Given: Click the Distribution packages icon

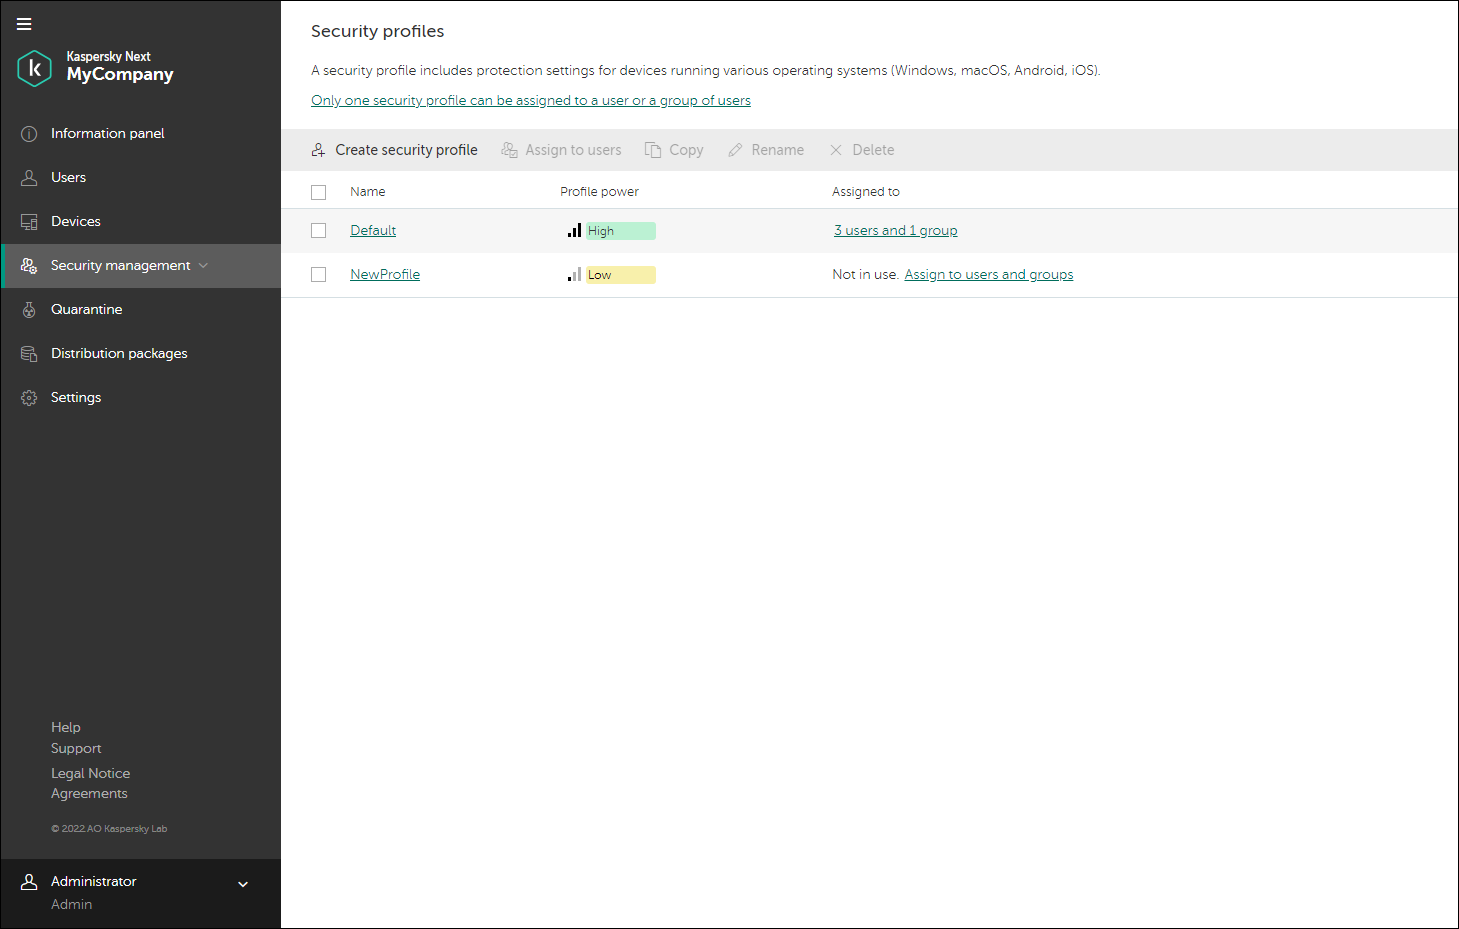Looking at the screenshot, I should pos(29,354).
